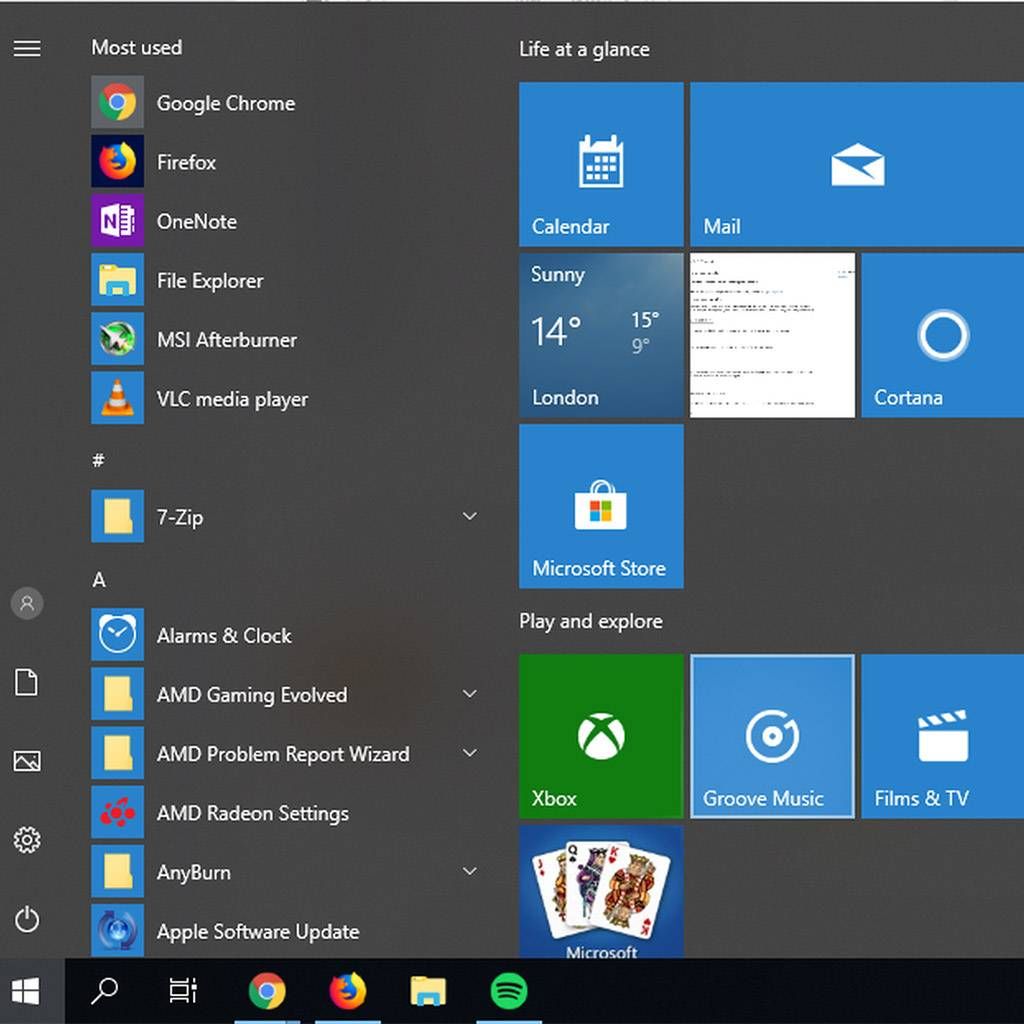This screenshot has height=1024, width=1024.
Task: Expand the 7-Zip folder
Action: [469, 517]
